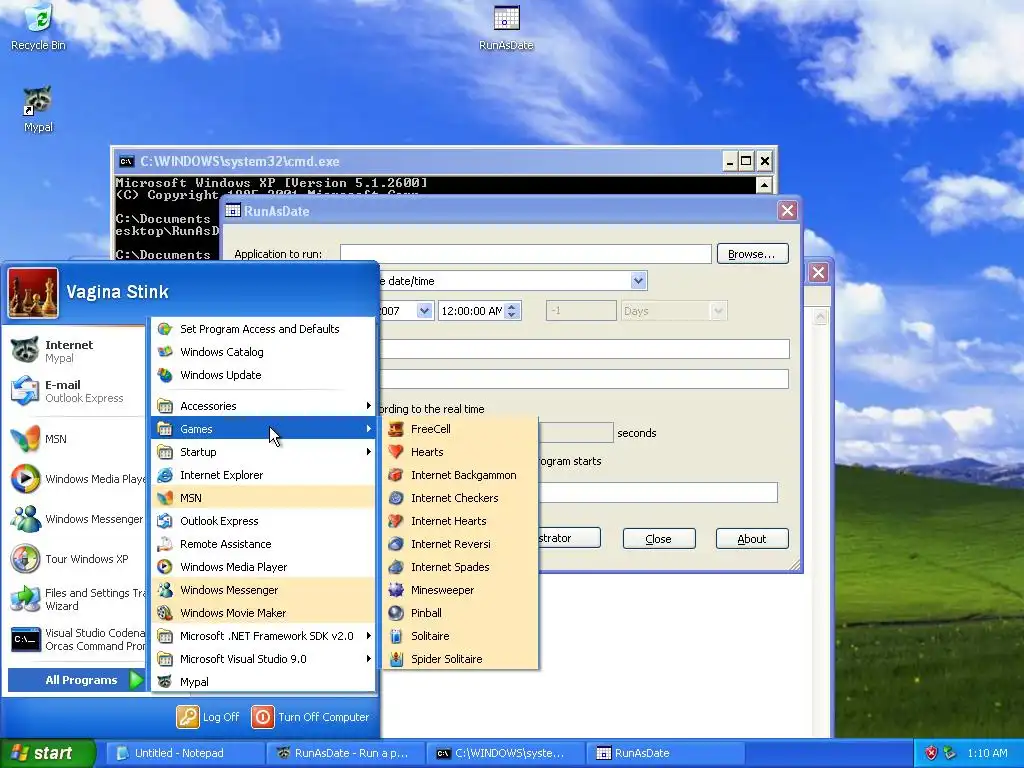Click Browse button in RunAsDate
This screenshot has height=768, width=1024.
(x=752, y=253)
